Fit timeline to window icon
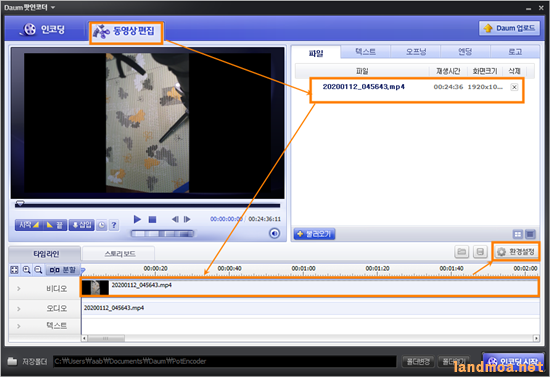 tap(14, 270)
